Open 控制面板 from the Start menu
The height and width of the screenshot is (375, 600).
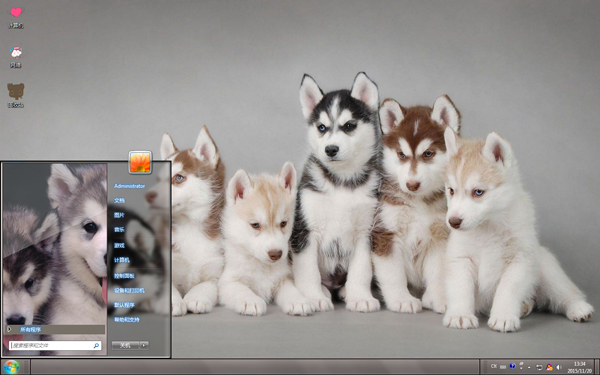coord(124,276)
